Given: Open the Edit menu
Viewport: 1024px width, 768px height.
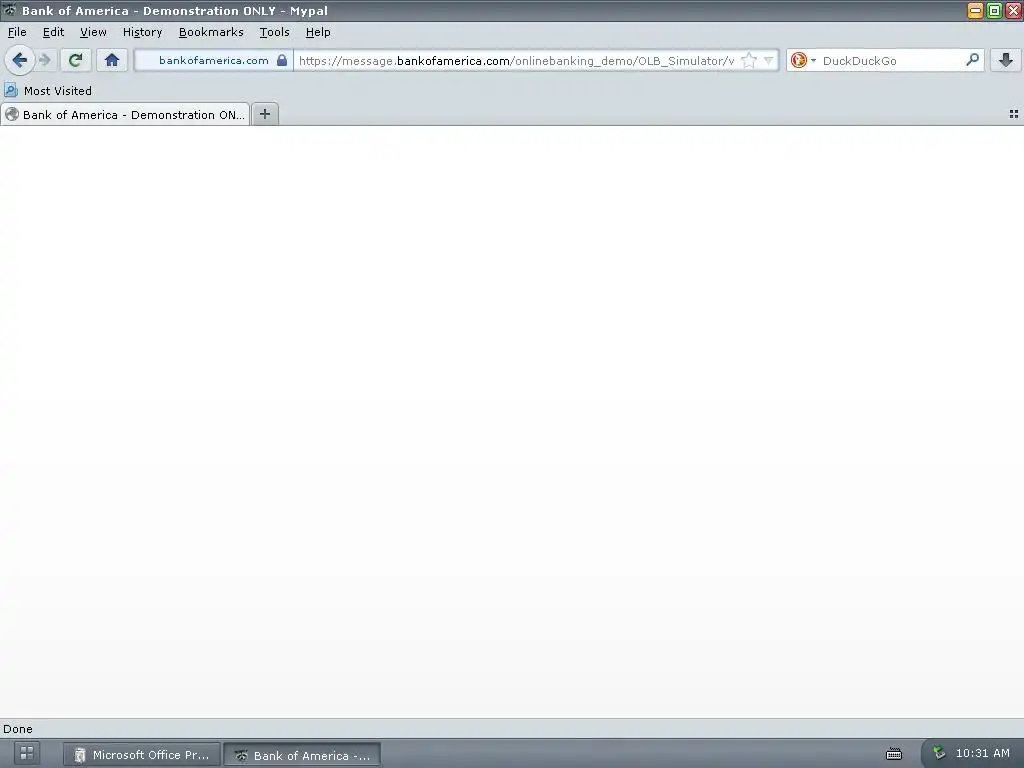Looking at the screenshot, I should [53, 32].
